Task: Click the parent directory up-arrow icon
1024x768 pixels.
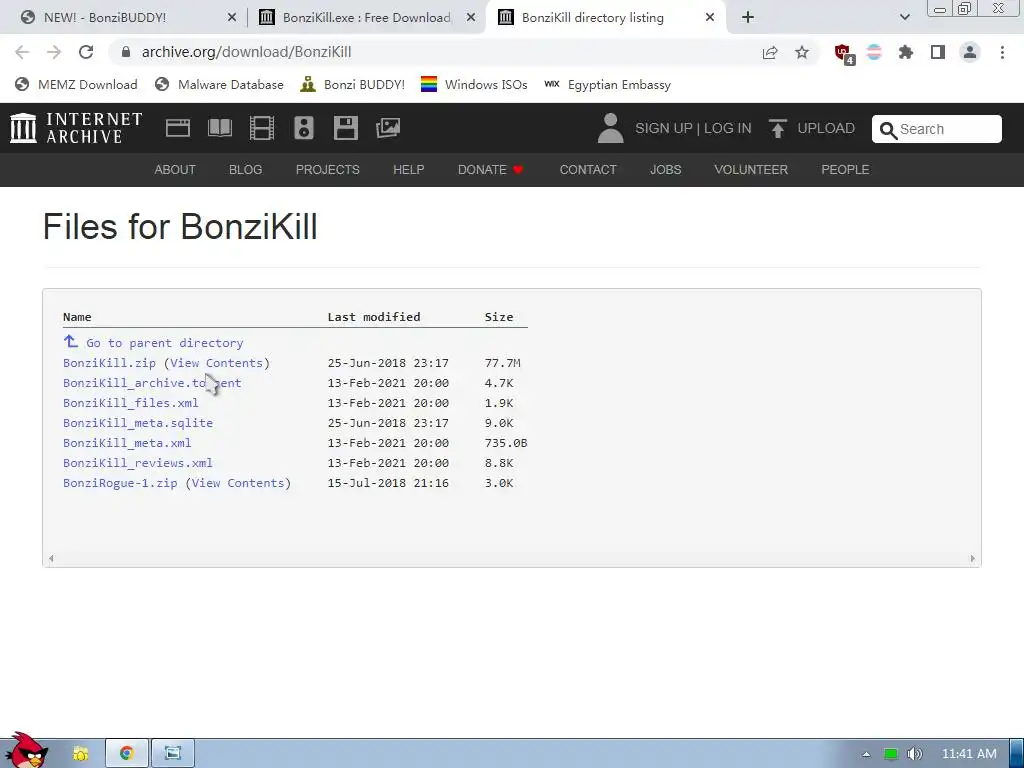Action: coord(71,342)
